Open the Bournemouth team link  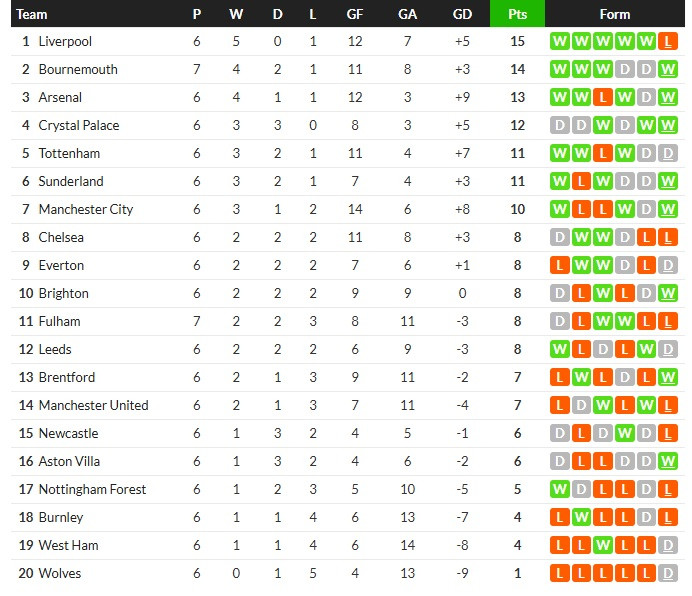[78, 70]
